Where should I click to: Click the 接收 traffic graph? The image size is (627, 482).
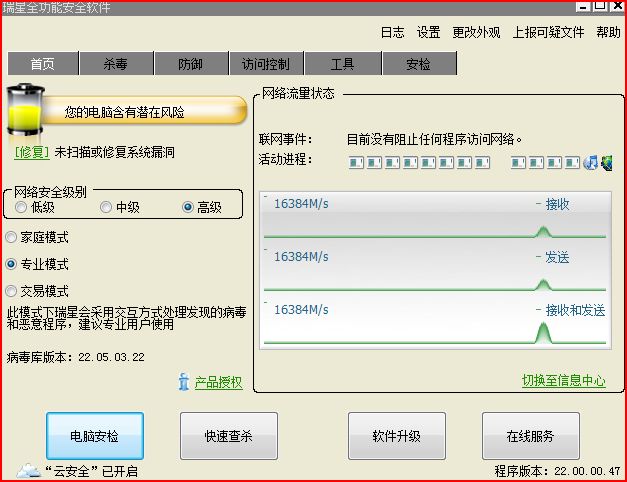click(435, 218)
